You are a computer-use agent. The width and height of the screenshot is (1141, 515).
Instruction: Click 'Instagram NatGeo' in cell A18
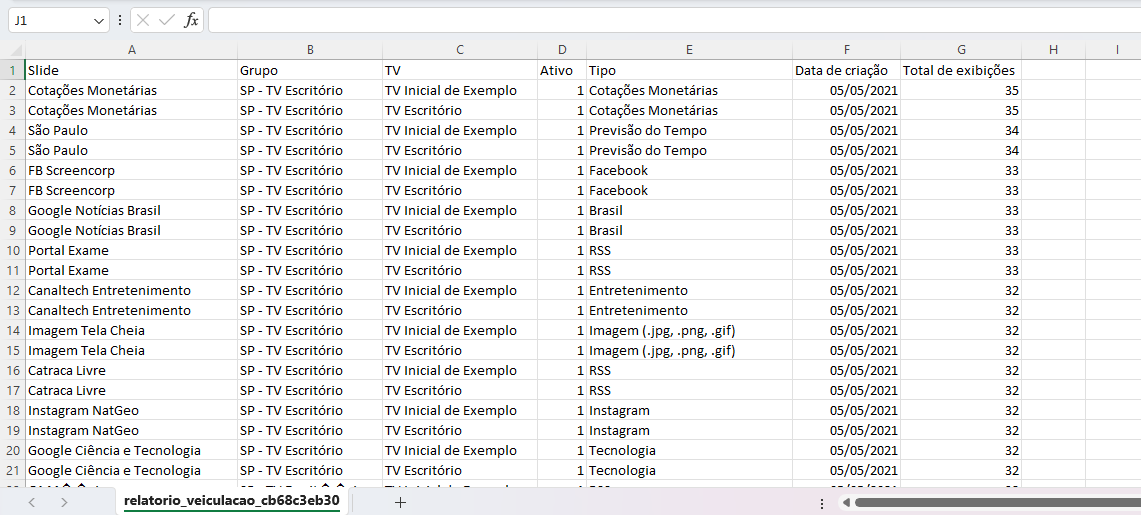(x=84, y=411)
